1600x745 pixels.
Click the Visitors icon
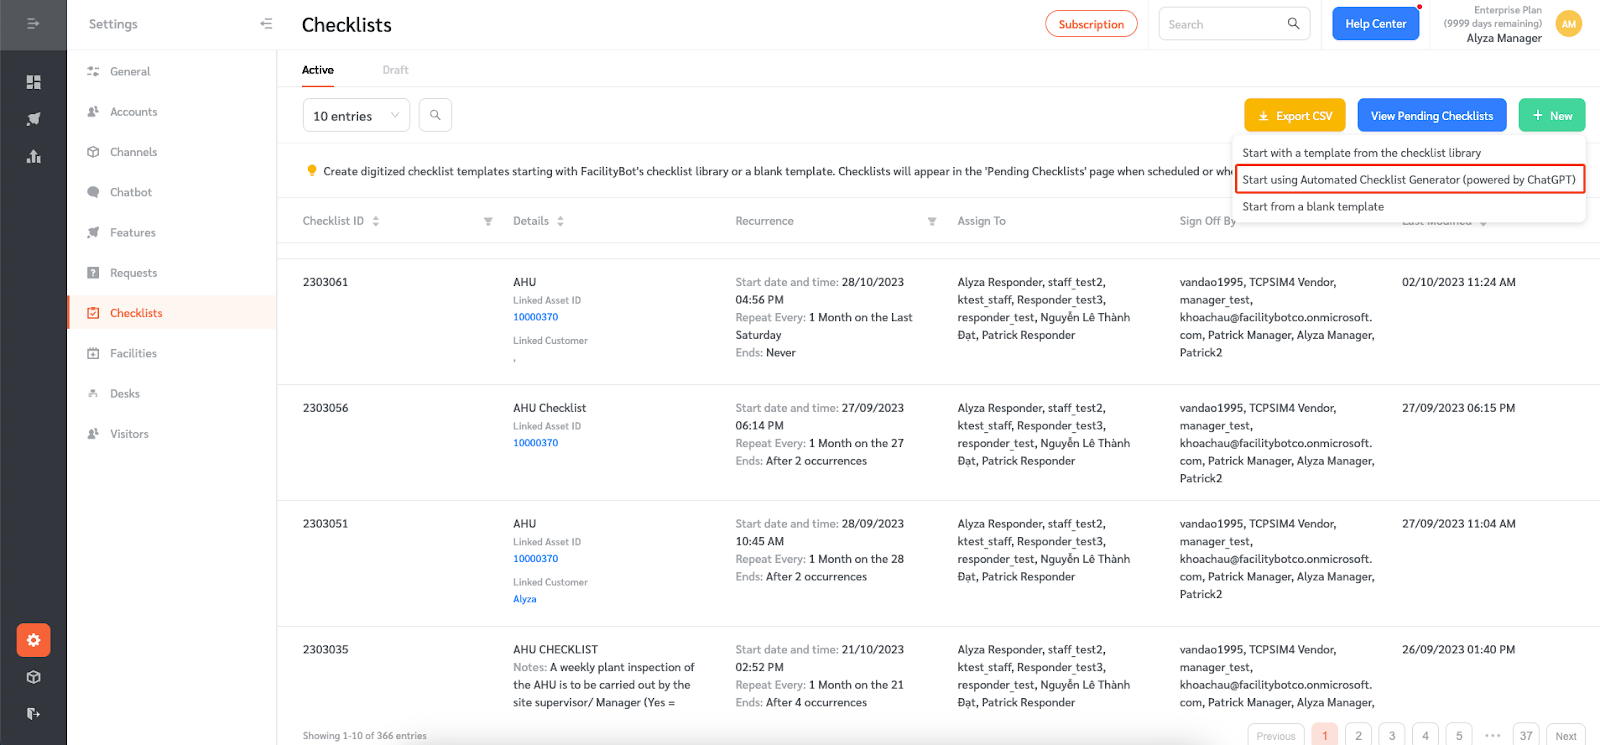click(x=93, y=434)
